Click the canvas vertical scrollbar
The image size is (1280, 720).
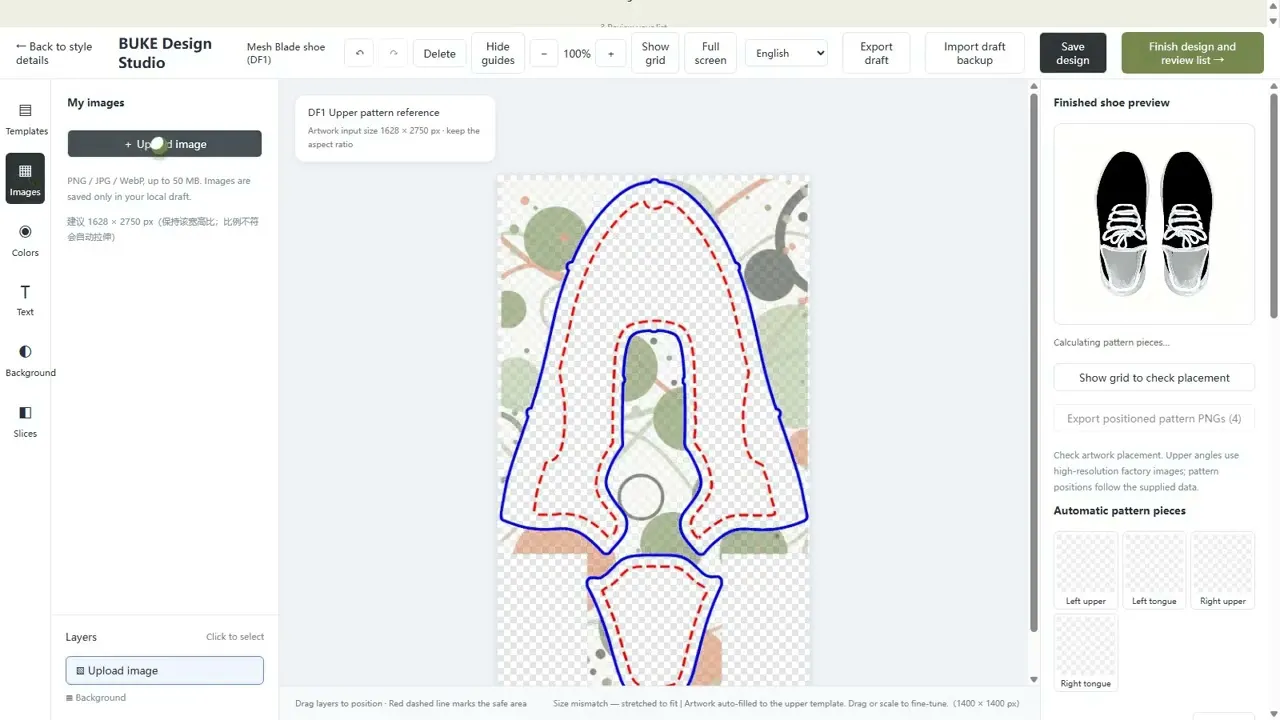coord(1034,360)
